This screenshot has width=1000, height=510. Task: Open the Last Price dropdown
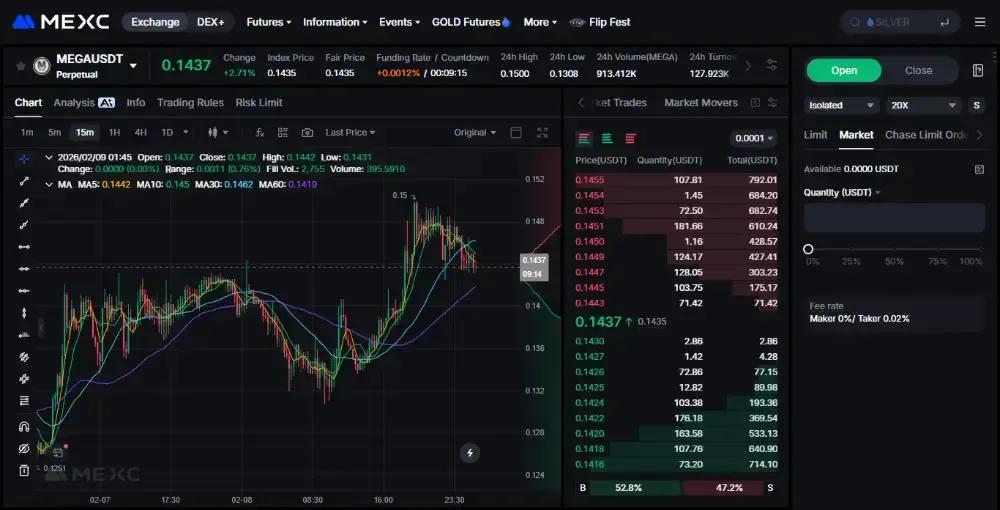point(350,133)
